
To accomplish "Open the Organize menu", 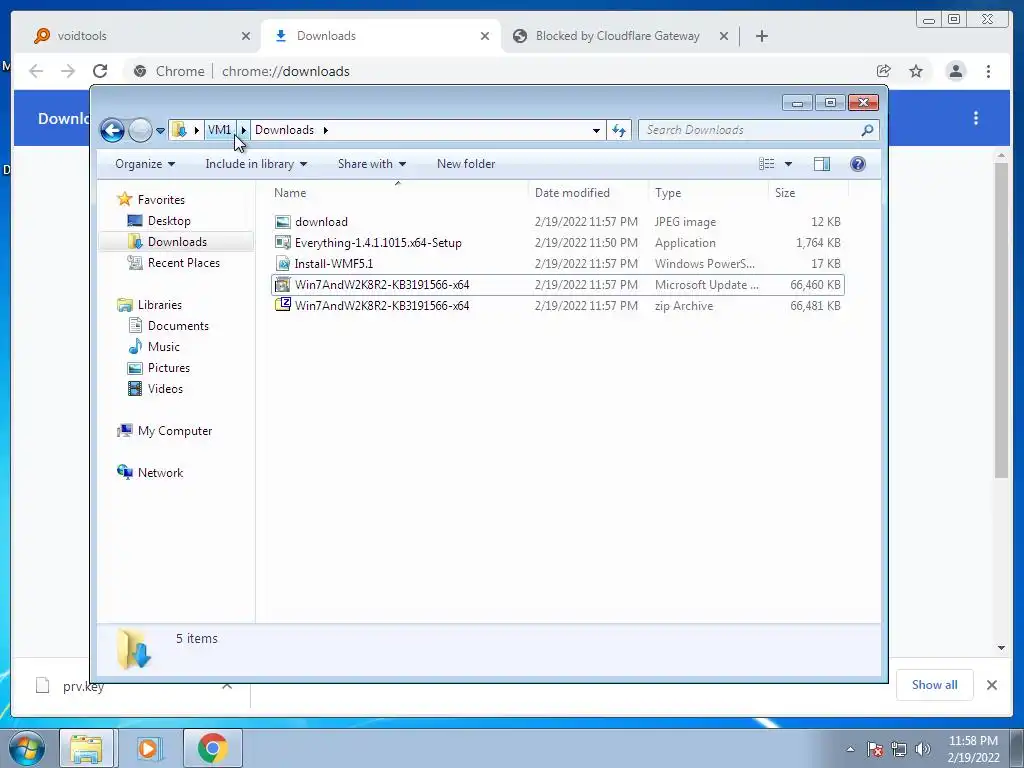I will point(145,164).
